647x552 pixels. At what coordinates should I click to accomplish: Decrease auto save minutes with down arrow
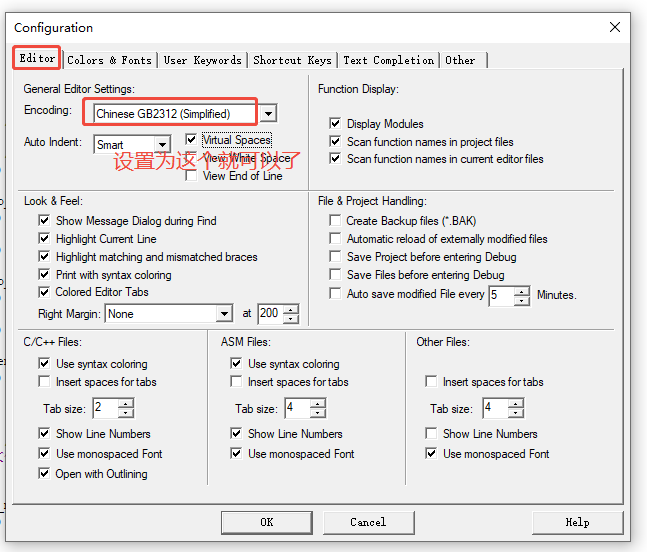(x=522, y=301)
